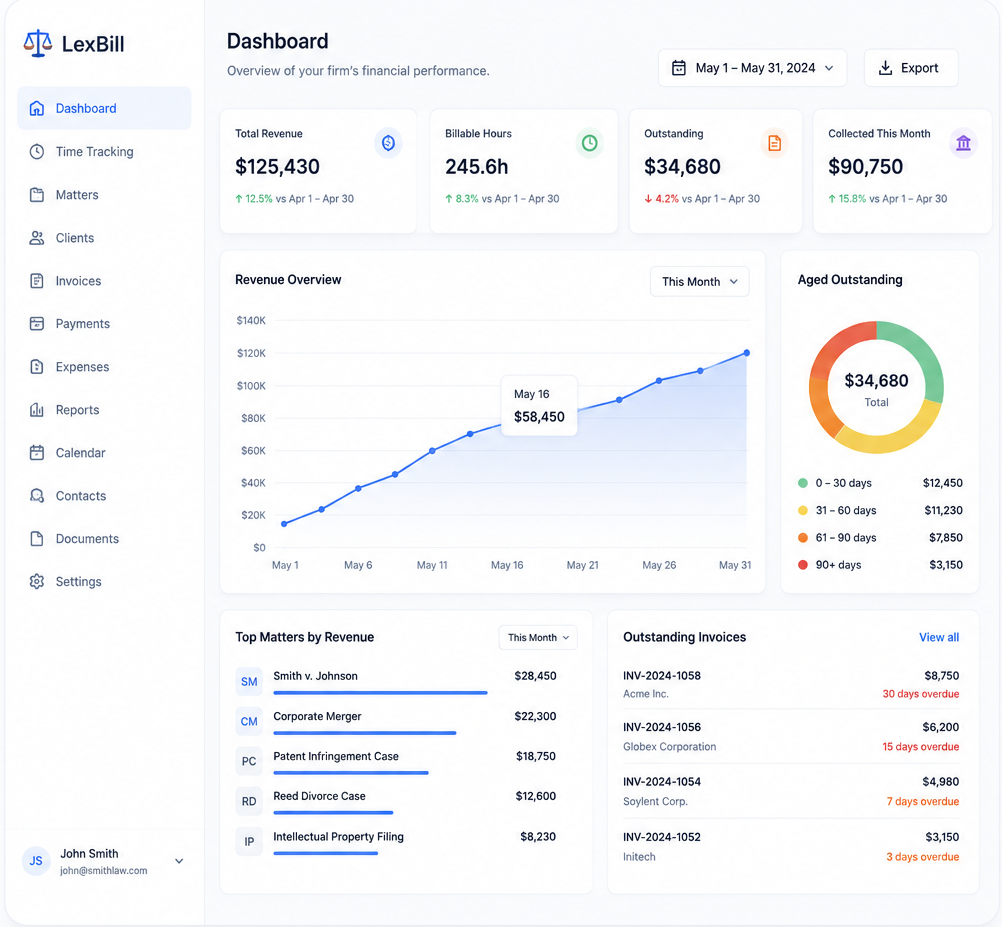Click the red 90+ days legend dot

click(x=803, y=565)
